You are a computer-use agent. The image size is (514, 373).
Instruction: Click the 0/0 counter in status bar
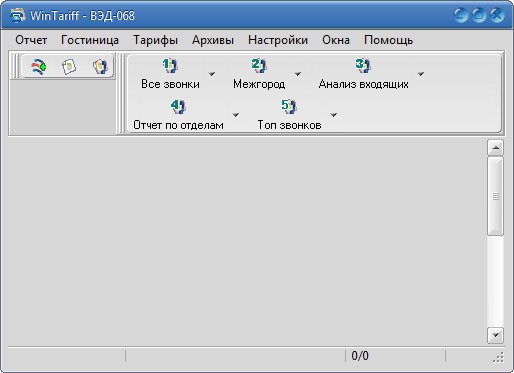360,356
